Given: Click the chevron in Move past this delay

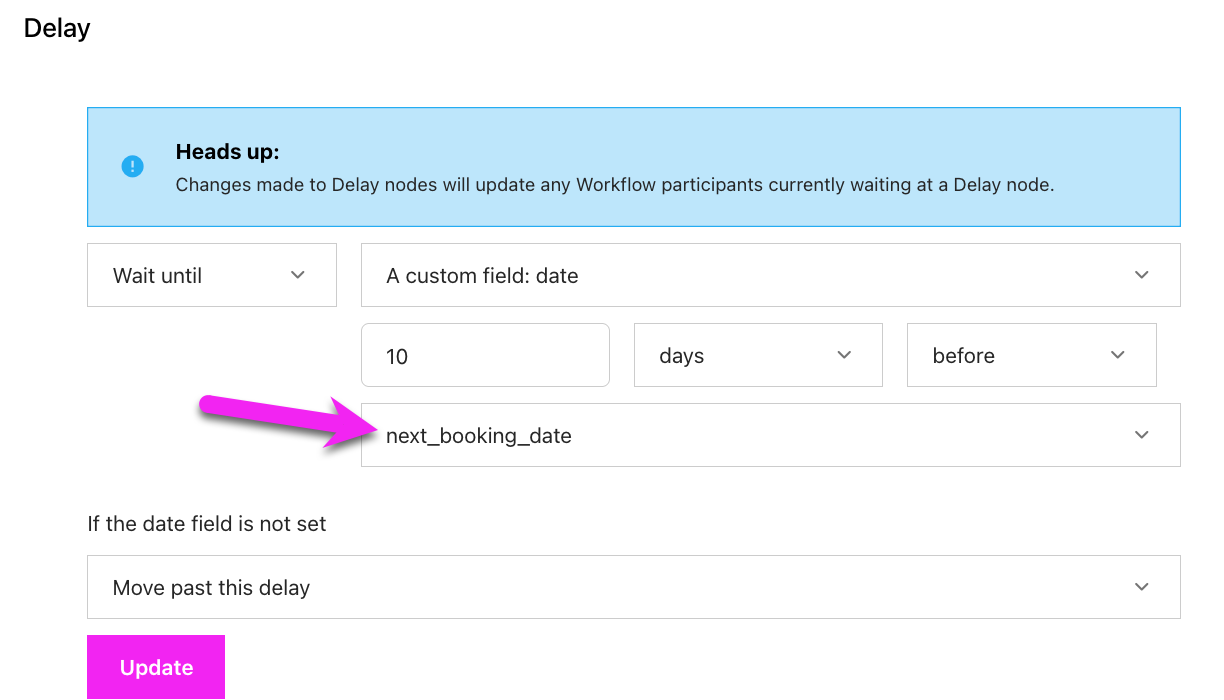Looking at the screenshot, I should point(1141,587).
